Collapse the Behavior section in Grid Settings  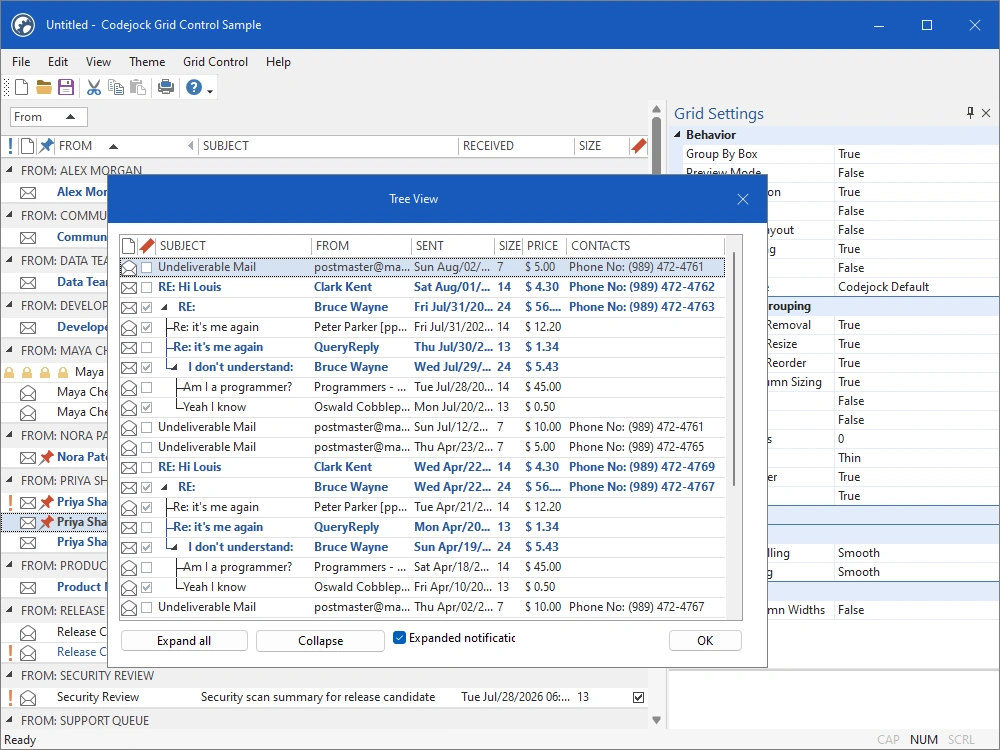pyautogui.click(x=677, y=135)
